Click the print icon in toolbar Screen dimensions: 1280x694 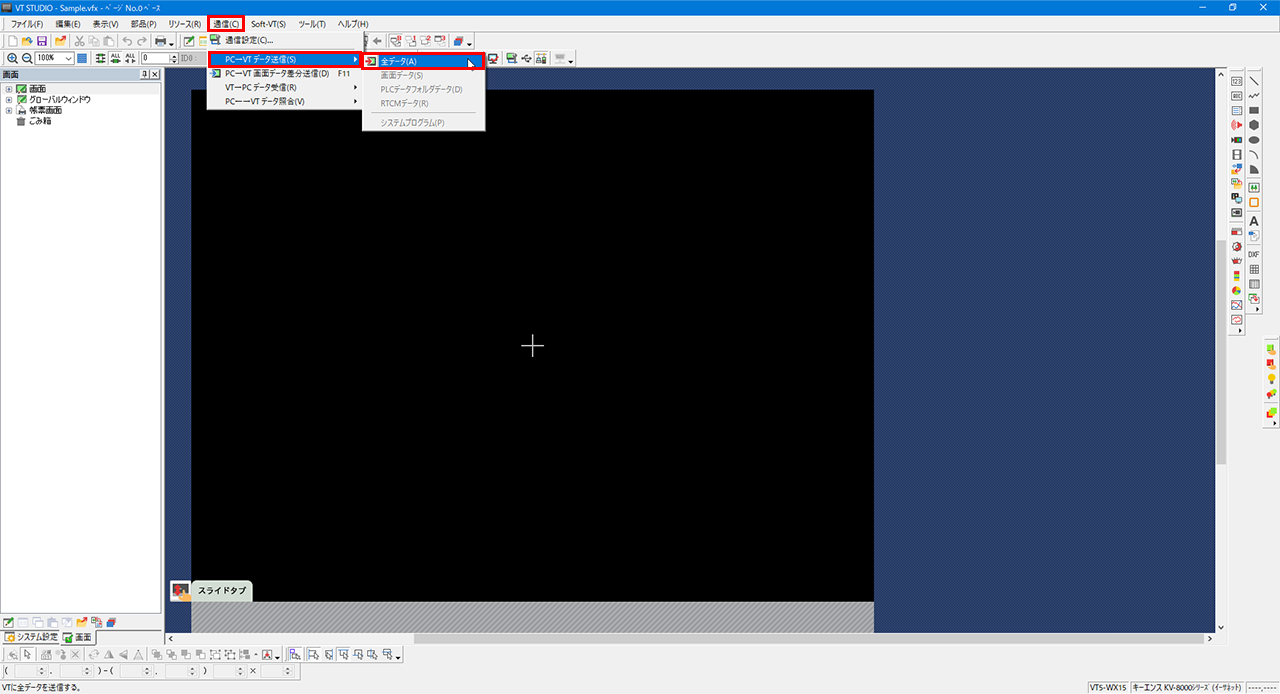coord(160,41)
